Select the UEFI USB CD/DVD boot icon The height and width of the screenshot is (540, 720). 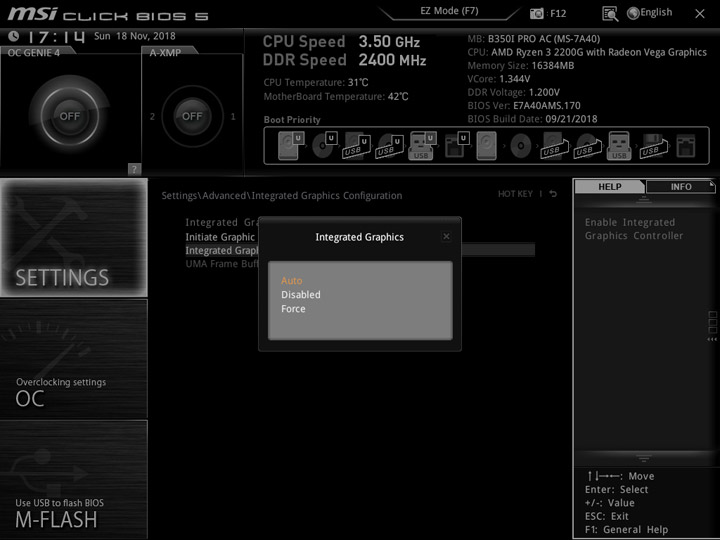(389, 146)
